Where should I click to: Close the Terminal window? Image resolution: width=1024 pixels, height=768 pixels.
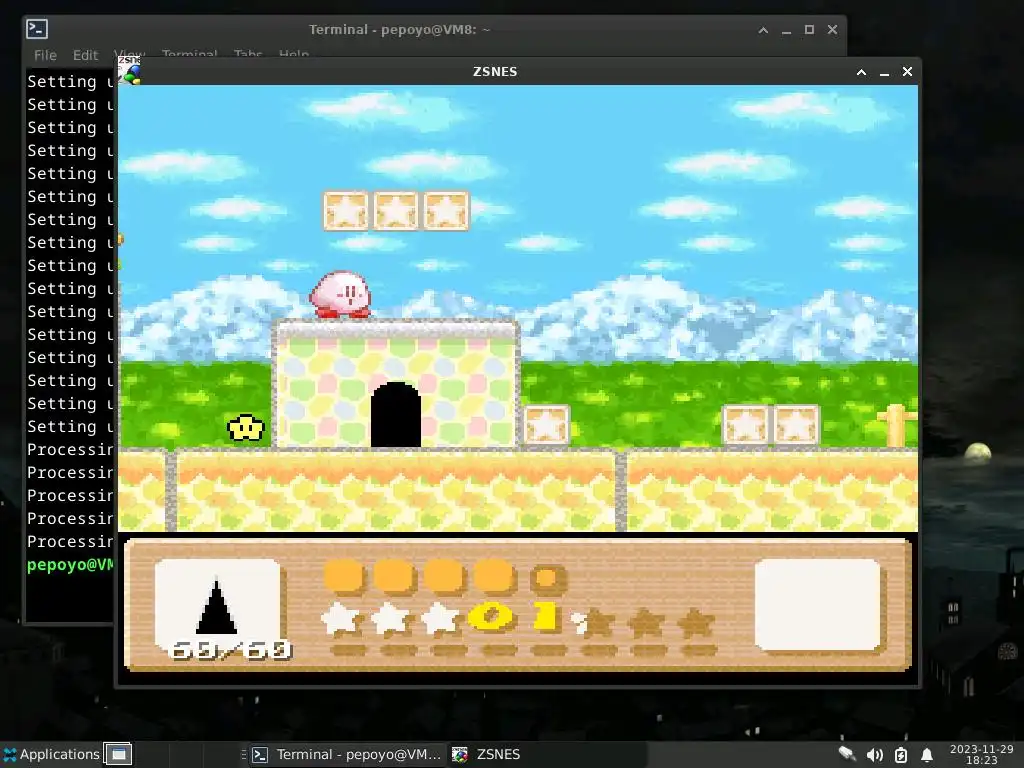coord(832,29)
